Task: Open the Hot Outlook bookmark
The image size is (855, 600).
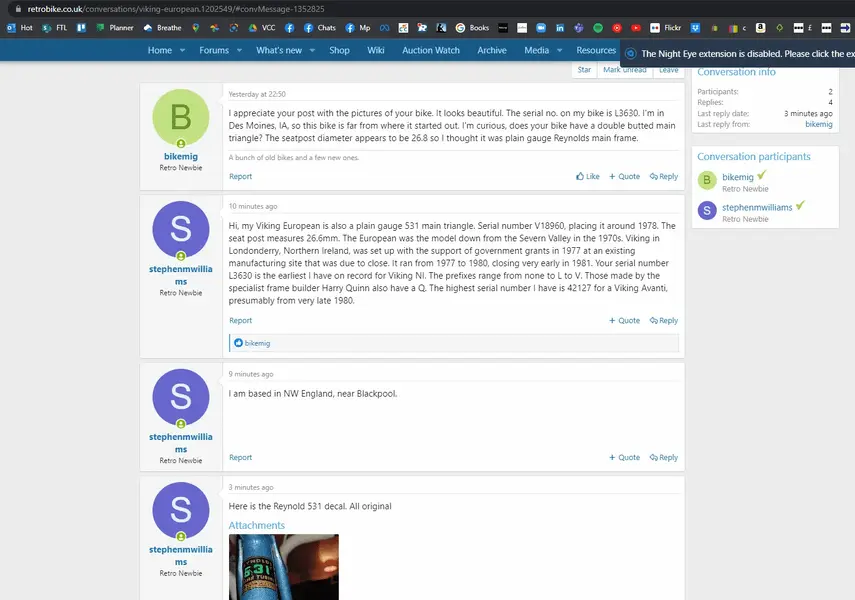Action: click(20, 28)
